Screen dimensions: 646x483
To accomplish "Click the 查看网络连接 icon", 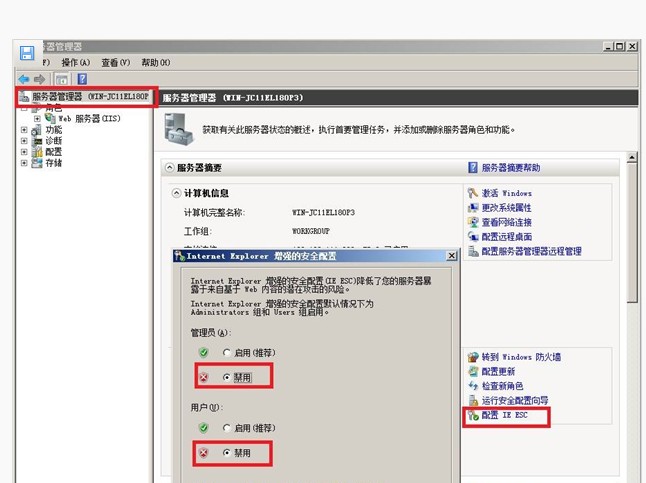I will [x=473, y=222].
